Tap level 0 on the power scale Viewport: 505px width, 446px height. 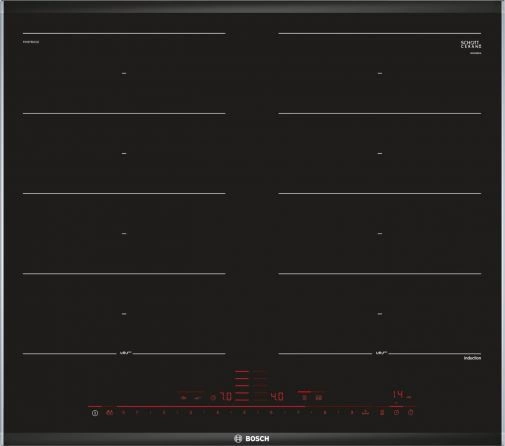point(124,413)
